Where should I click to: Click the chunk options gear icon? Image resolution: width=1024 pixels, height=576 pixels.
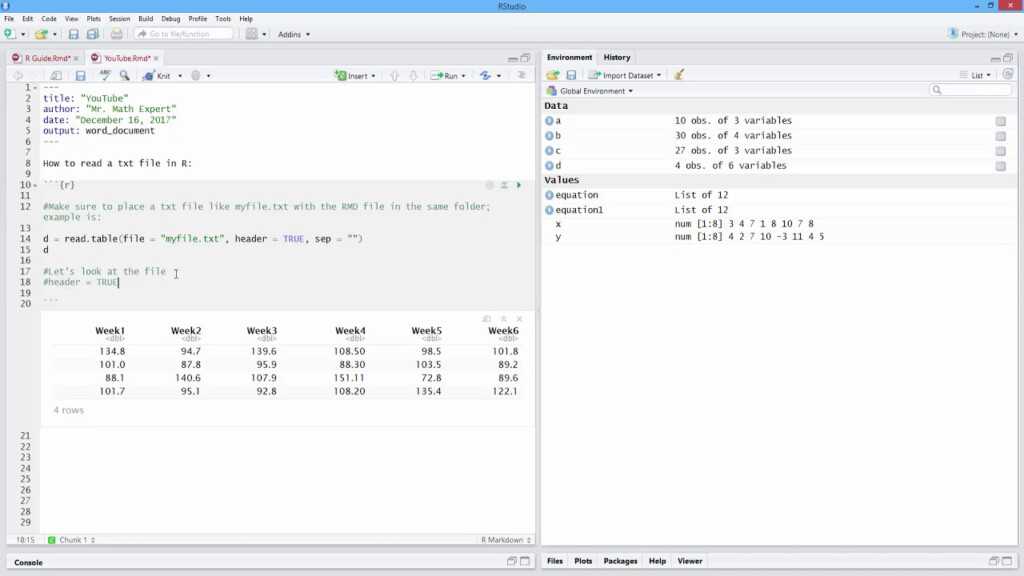[489, 185]
